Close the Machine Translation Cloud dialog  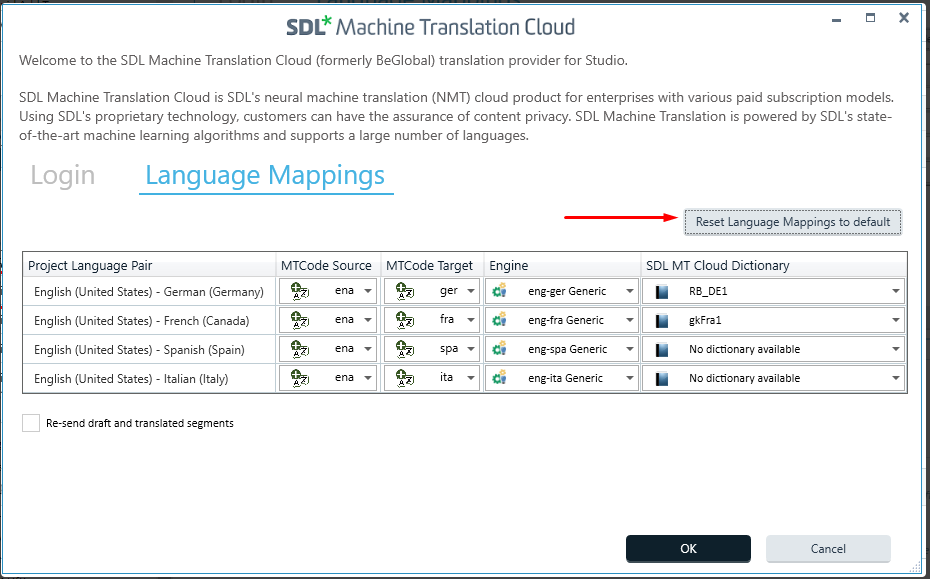click(904, 18)
